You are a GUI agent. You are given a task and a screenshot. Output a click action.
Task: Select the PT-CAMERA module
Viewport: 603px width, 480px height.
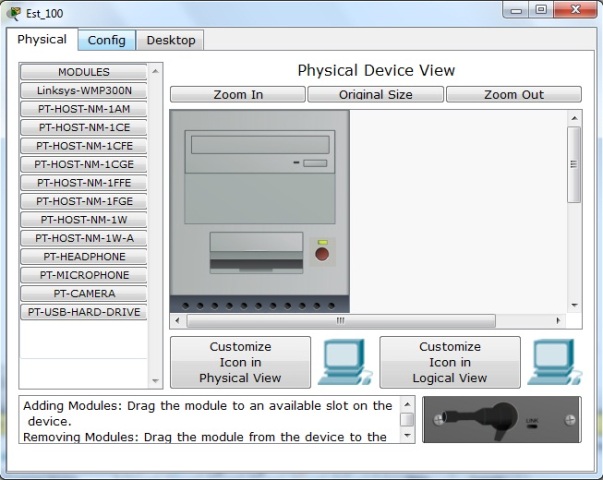(84, 294)
